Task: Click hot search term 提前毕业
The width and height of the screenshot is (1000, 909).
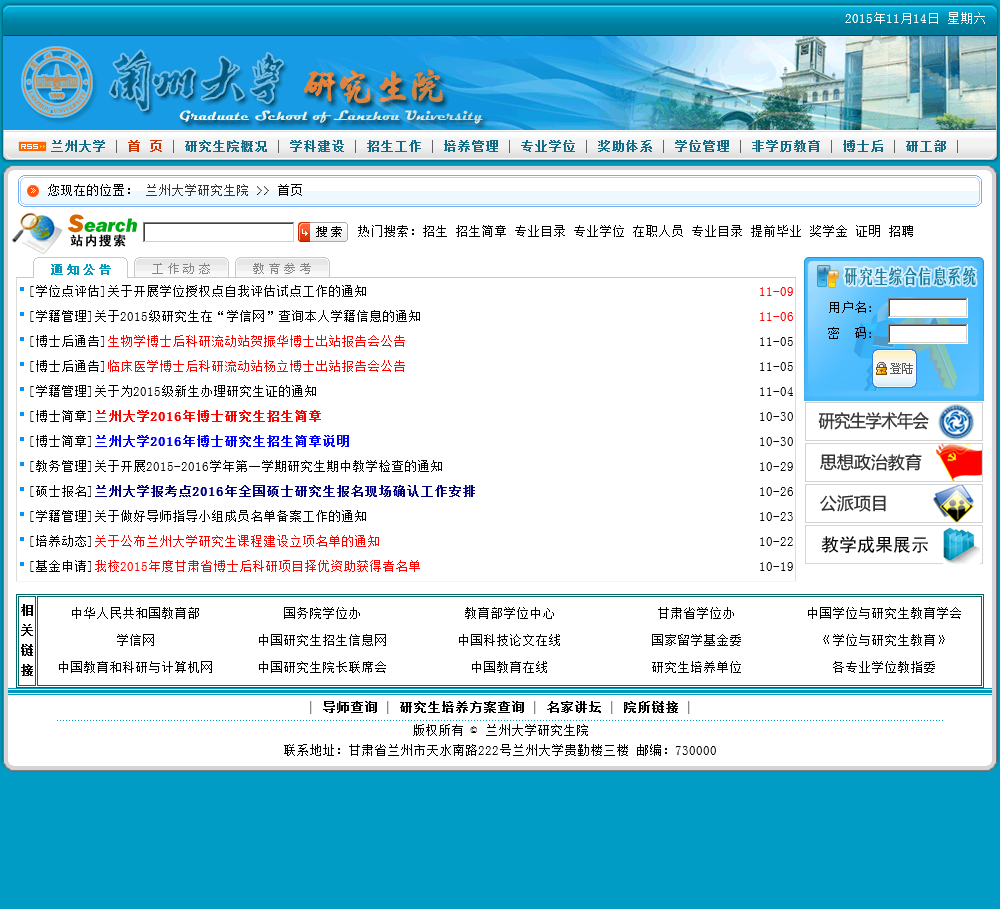Action: coord(776,232)
